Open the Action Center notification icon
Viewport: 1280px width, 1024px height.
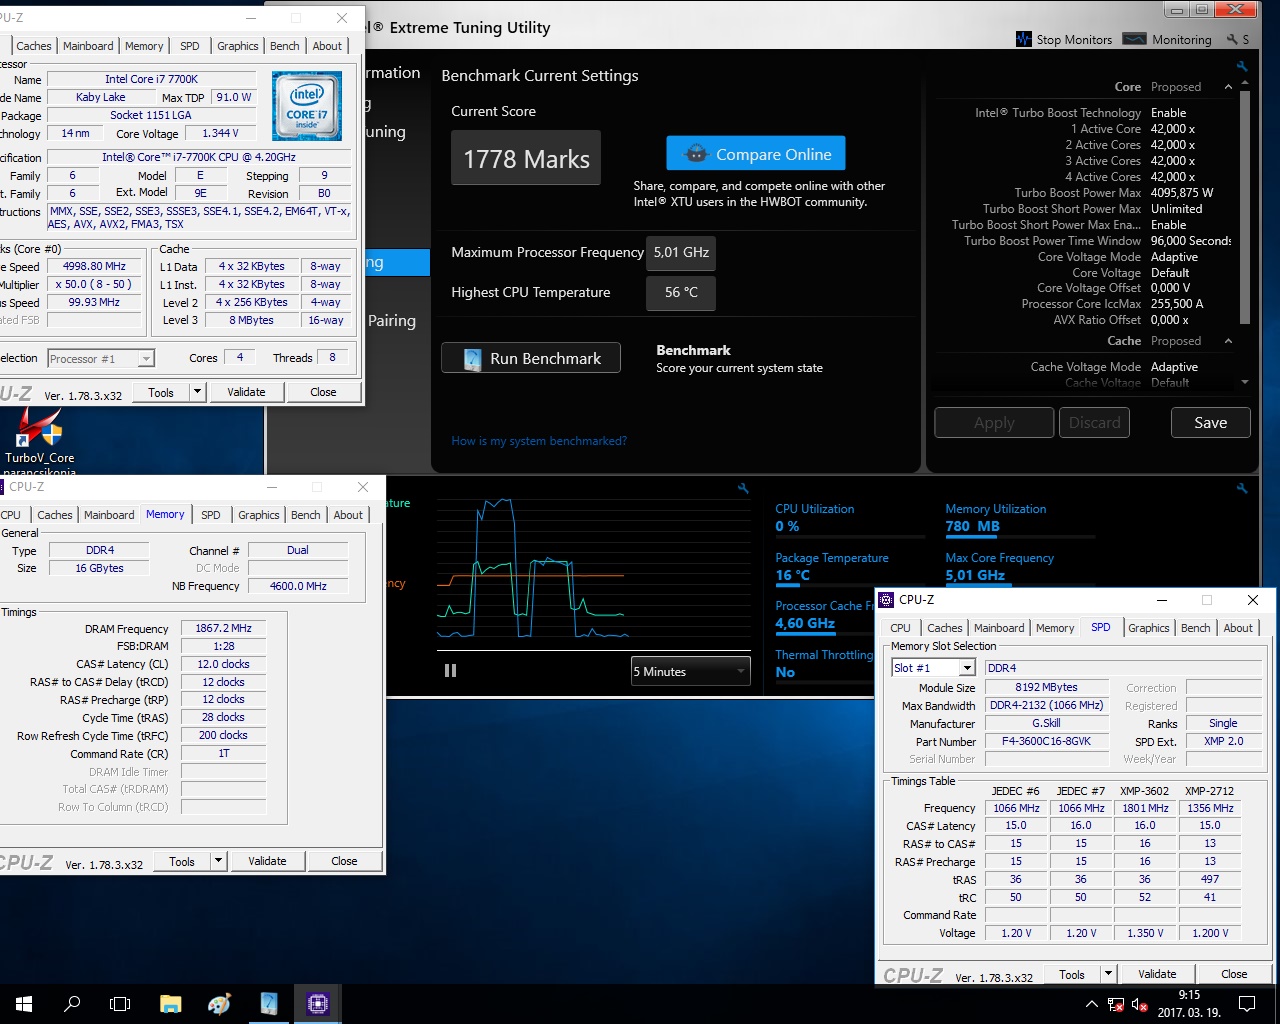[x=1247, y=1003]
